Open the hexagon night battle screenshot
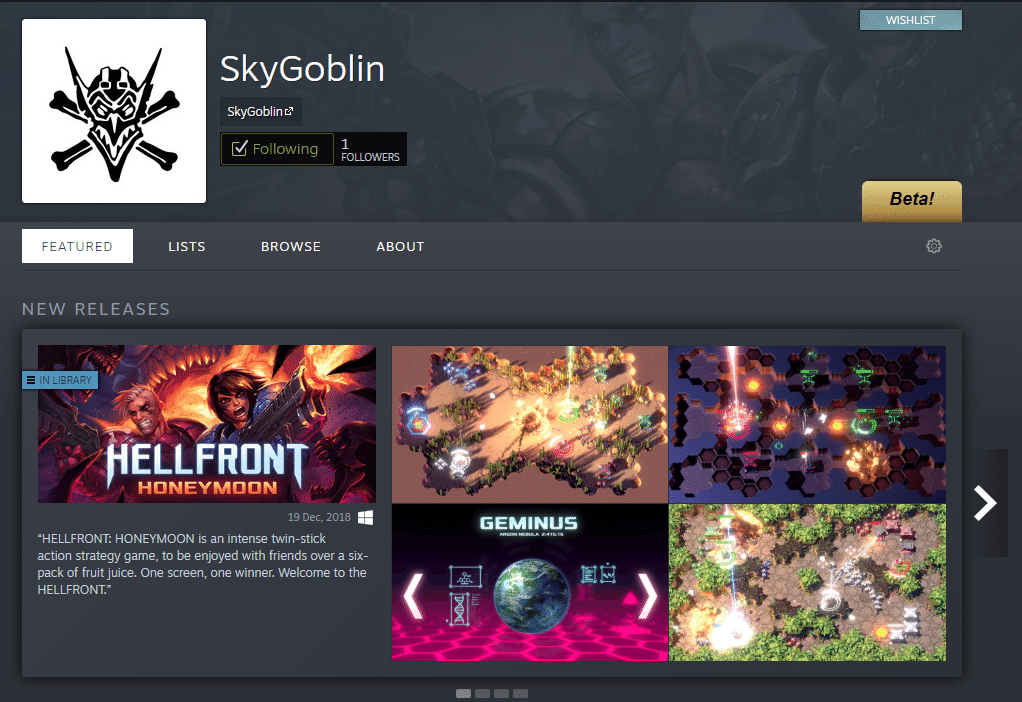Image resolution: width=1022 pixels, height=702 pixels. pyautogui.click(x=808, y=424)
